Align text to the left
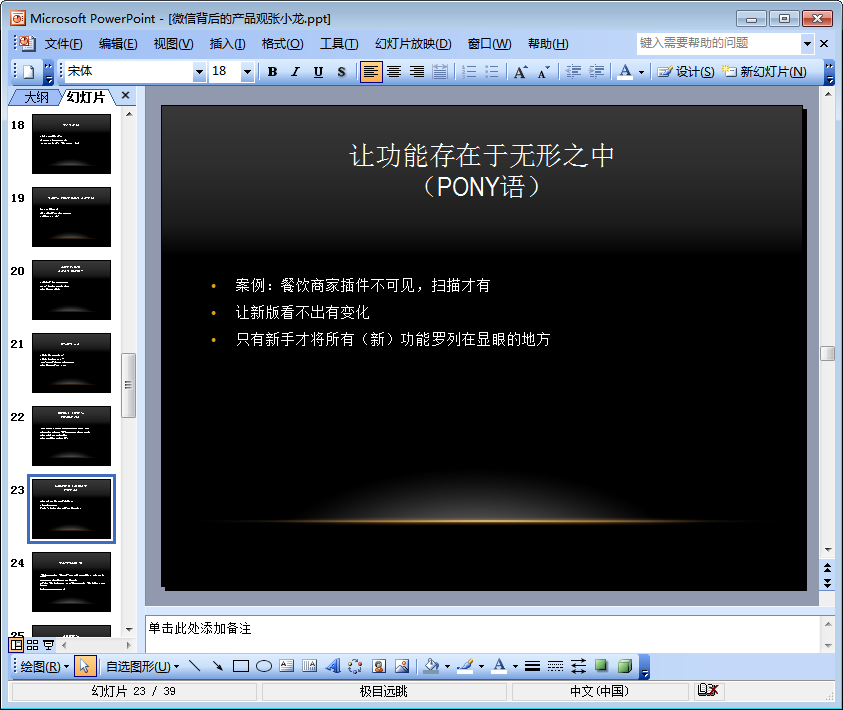The height and width of the screenshot is (710, 843). click(x=370, y=71)
